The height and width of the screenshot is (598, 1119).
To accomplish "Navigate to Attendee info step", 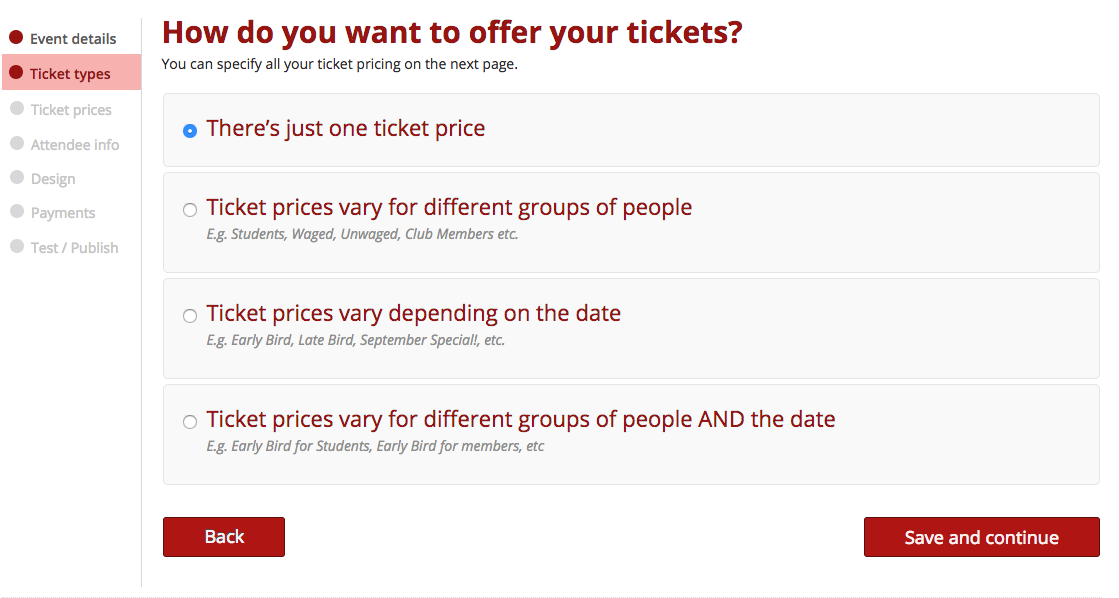I will click(75, 145).
